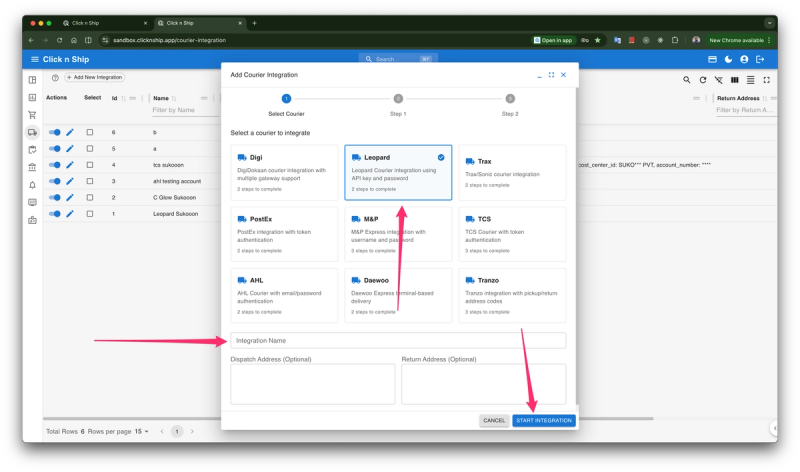Image resolution: width=800 pixels, height=472 pixels.
Task: Toggle table row density icon
Action: pyautogui.click(x=751, y=80)
